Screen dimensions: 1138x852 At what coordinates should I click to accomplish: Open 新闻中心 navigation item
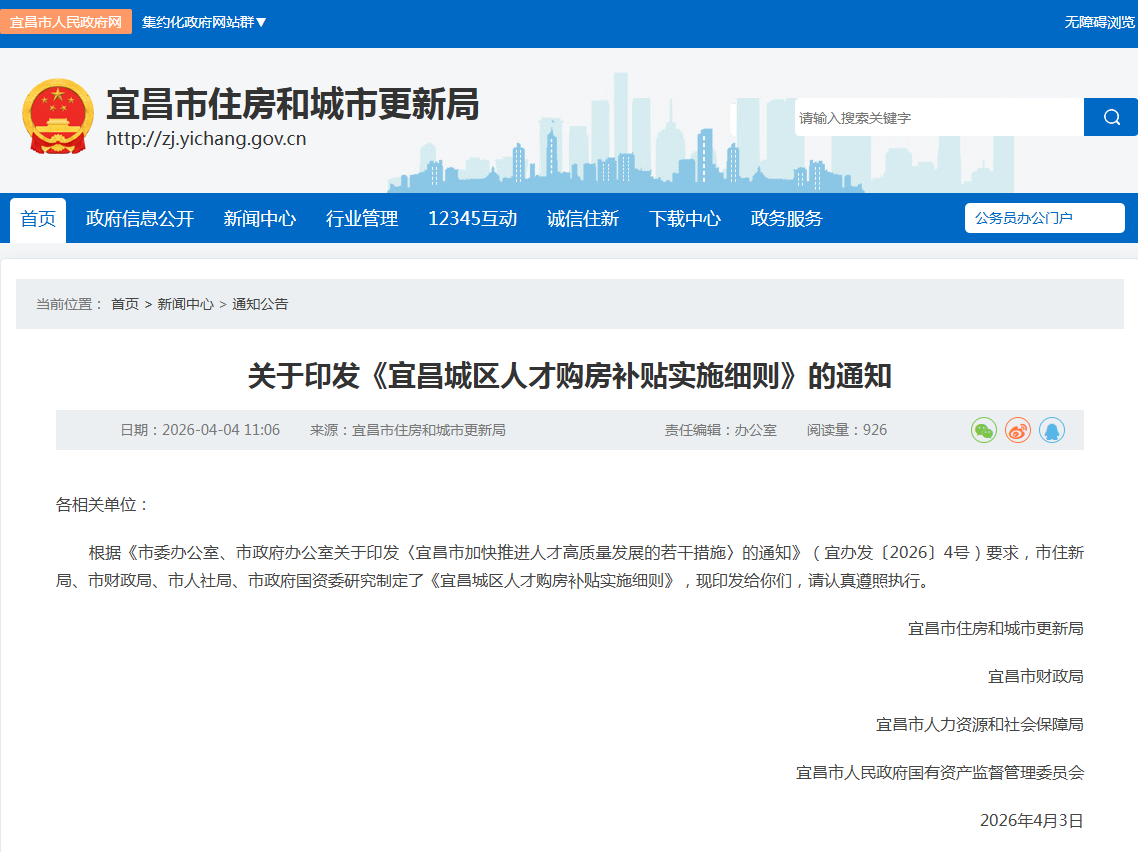click(x=260, y=219)
